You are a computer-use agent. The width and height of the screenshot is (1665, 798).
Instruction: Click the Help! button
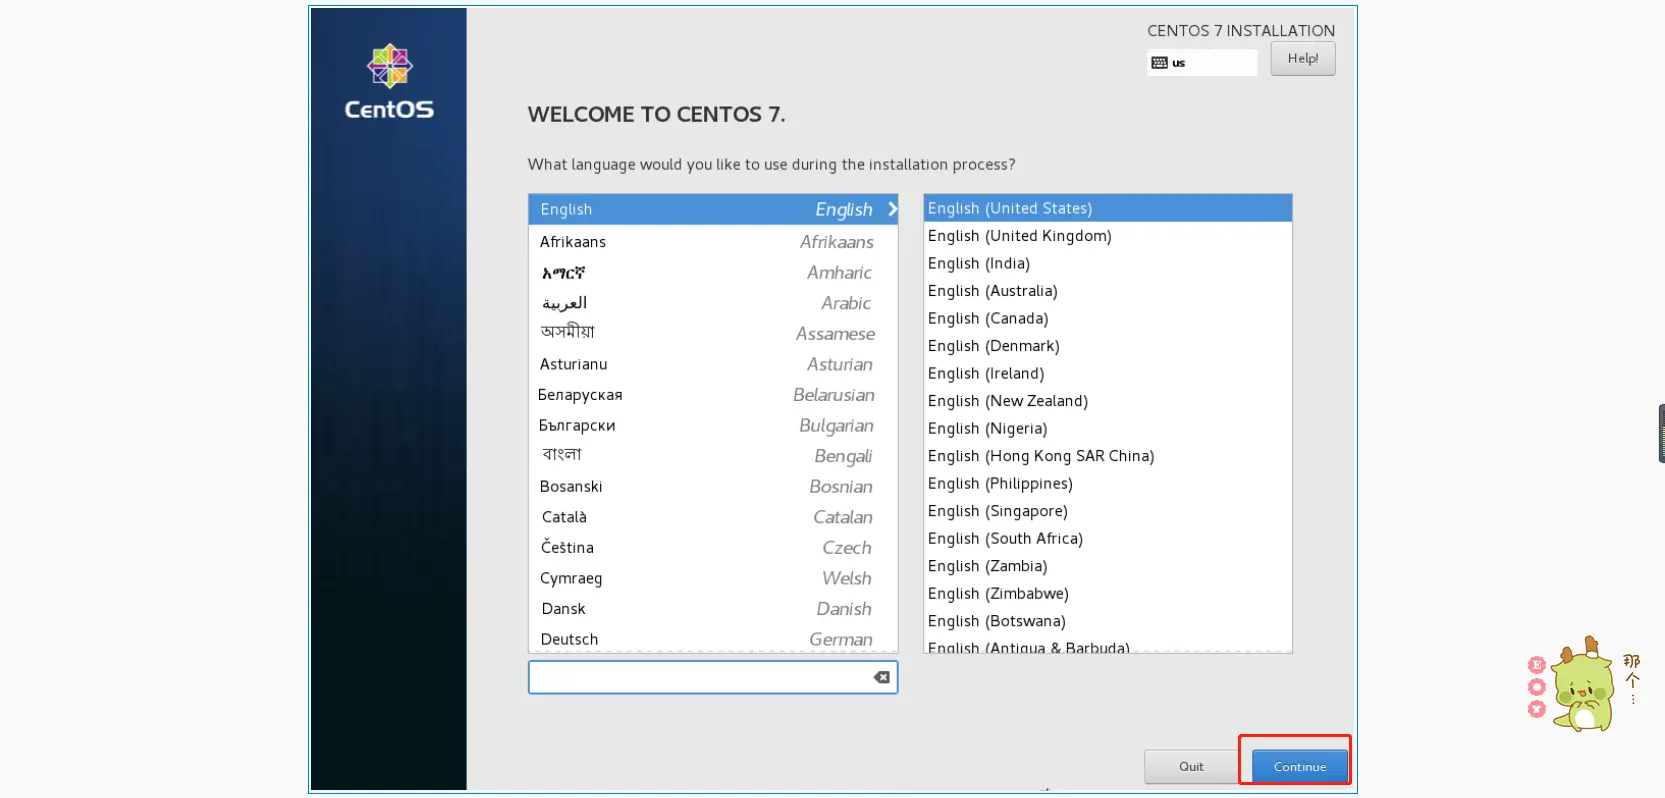1303,59
